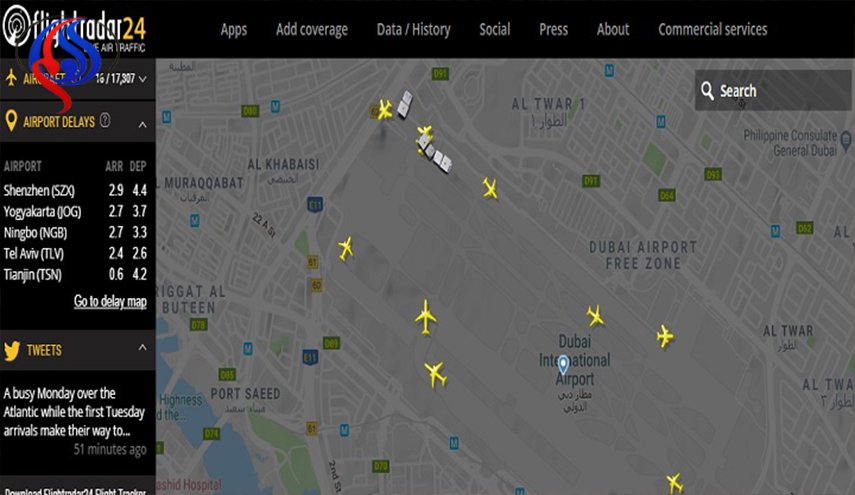The image size is (855, 495).
Task: Open Commercial services
Action: pyautogui.click(x=713, y=29)
